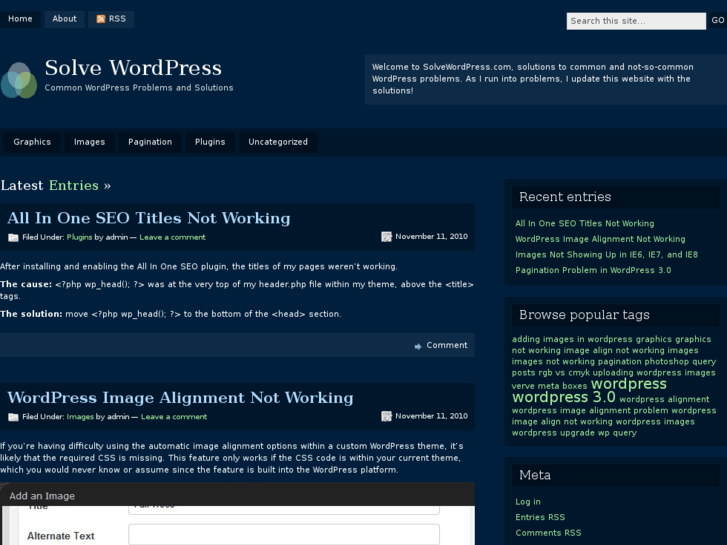Click the folder icon beside Filed Under: Plugins
This screenshot has width=727, height=545.
point(13,237)
